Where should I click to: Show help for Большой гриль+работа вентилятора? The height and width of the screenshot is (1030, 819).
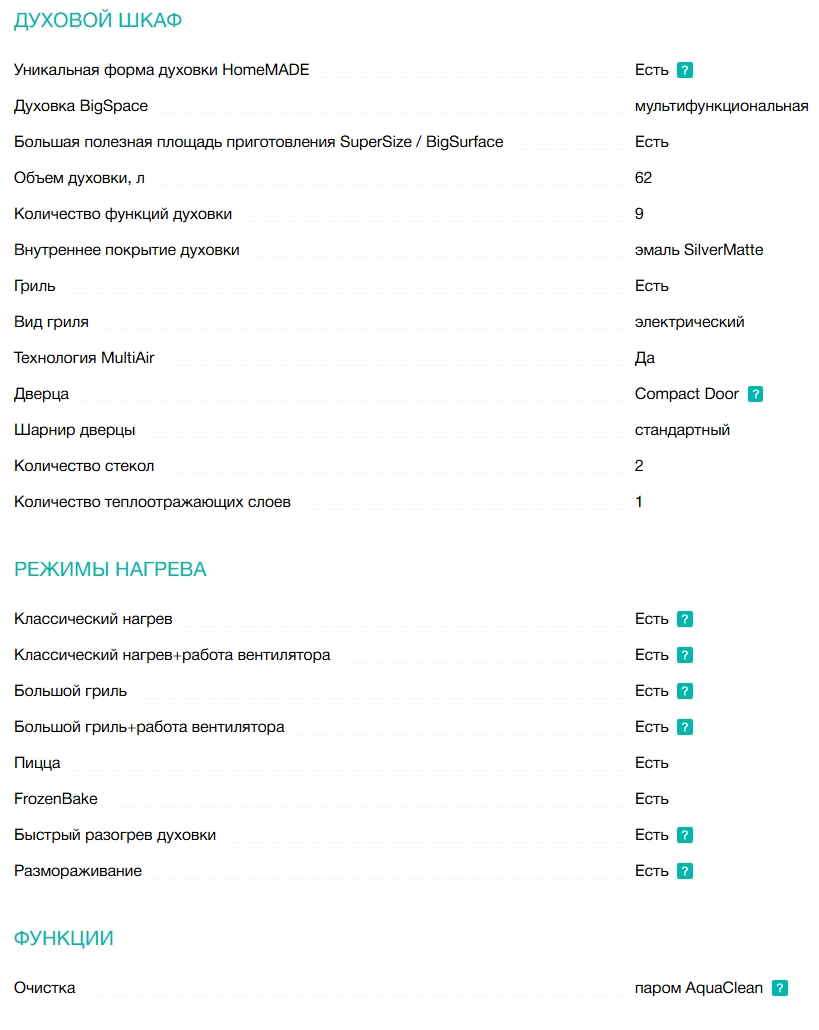pyautogui.click(x=685, y=727)
